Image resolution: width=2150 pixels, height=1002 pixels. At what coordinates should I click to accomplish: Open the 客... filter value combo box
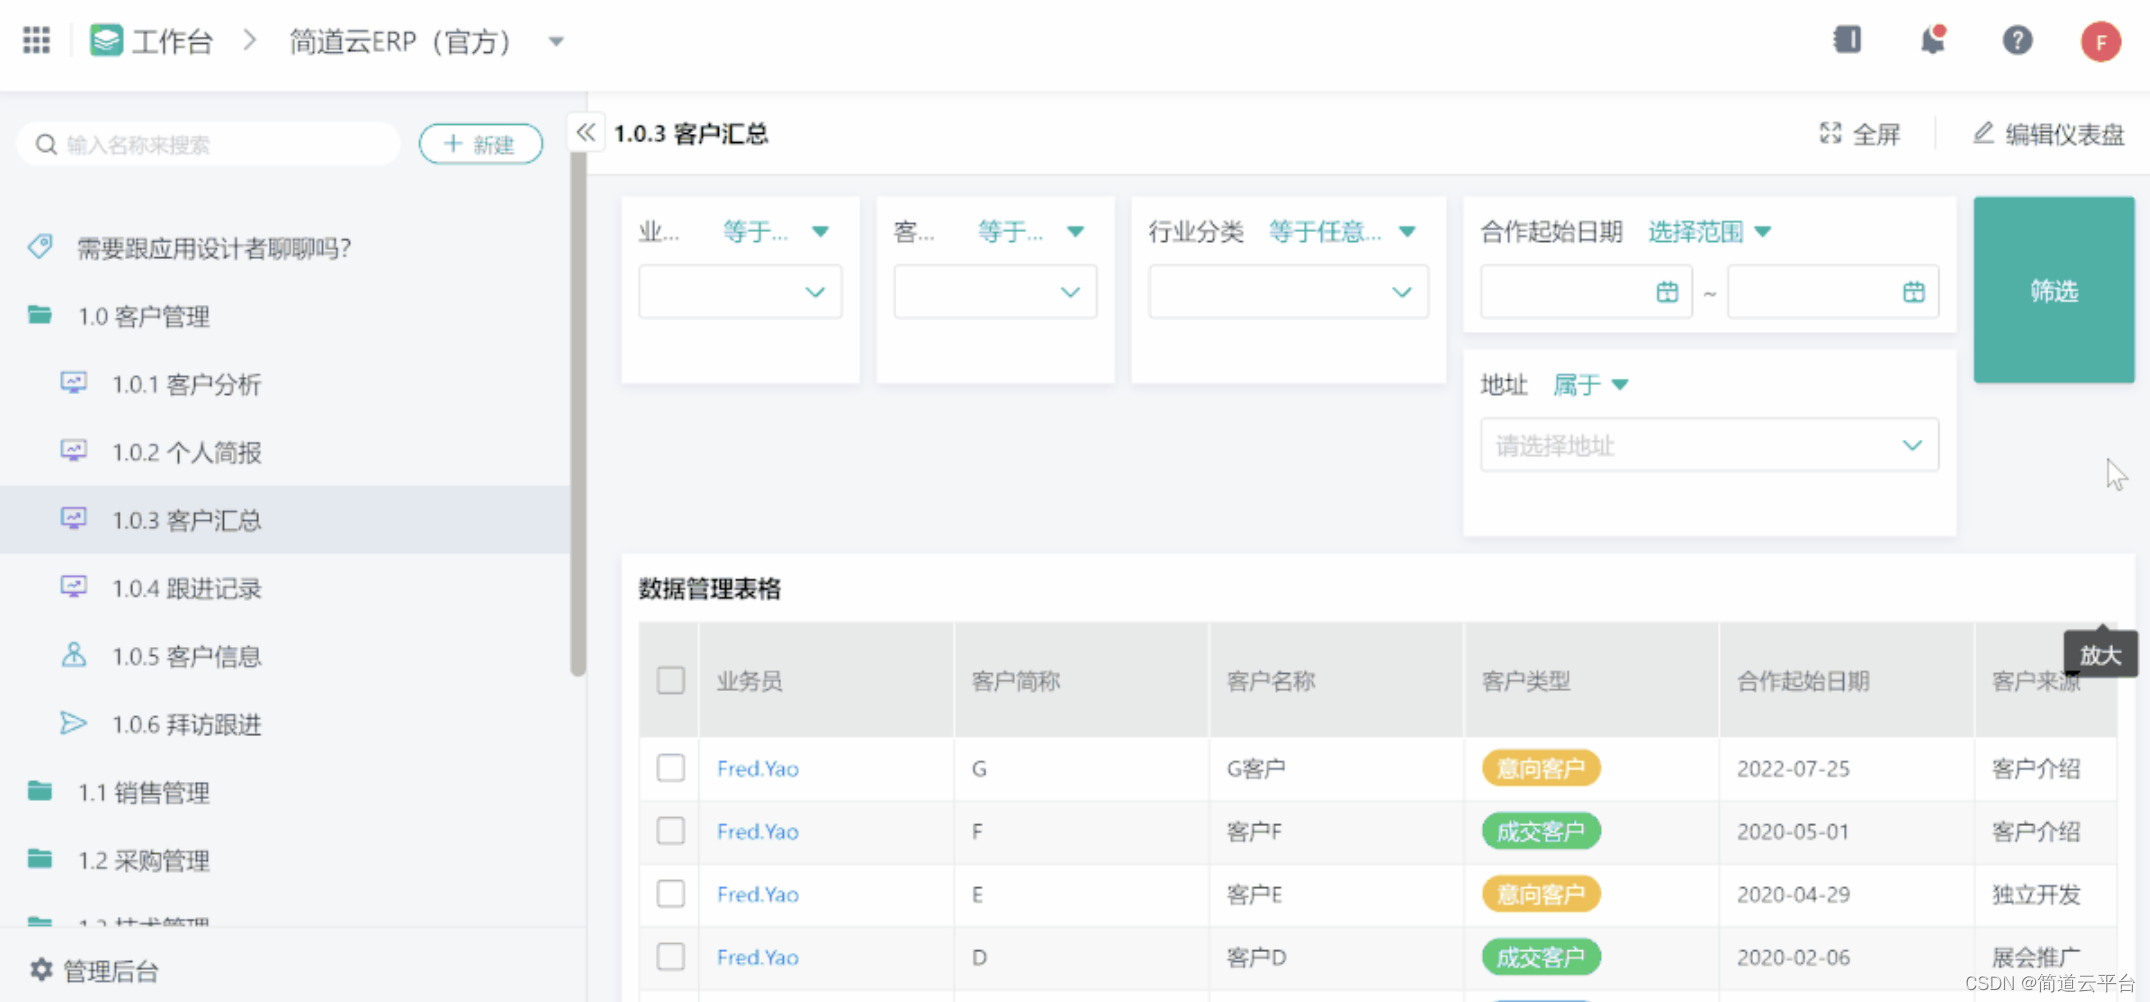995,292
